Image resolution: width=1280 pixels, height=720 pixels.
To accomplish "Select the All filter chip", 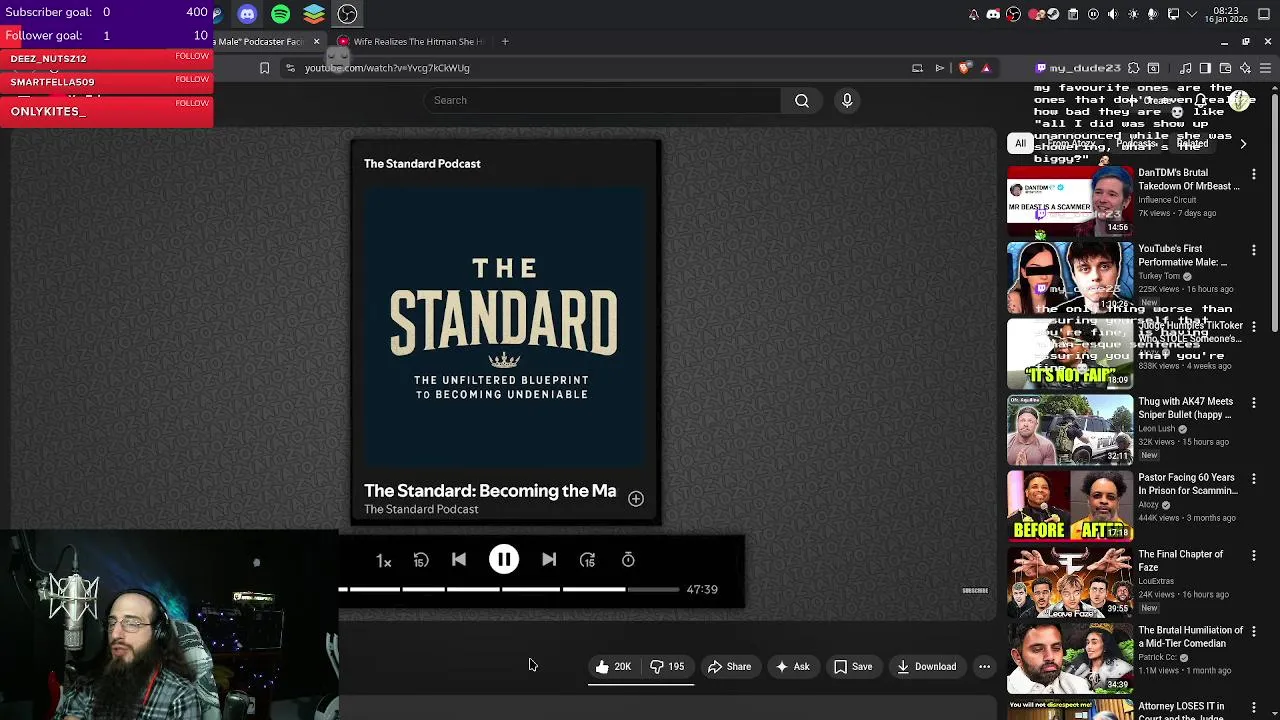I will (1020, 144).
